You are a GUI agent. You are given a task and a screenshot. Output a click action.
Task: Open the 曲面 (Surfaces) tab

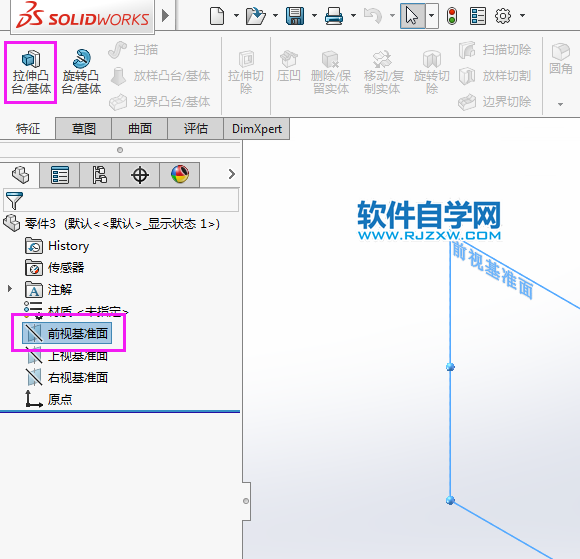[139, 129]
